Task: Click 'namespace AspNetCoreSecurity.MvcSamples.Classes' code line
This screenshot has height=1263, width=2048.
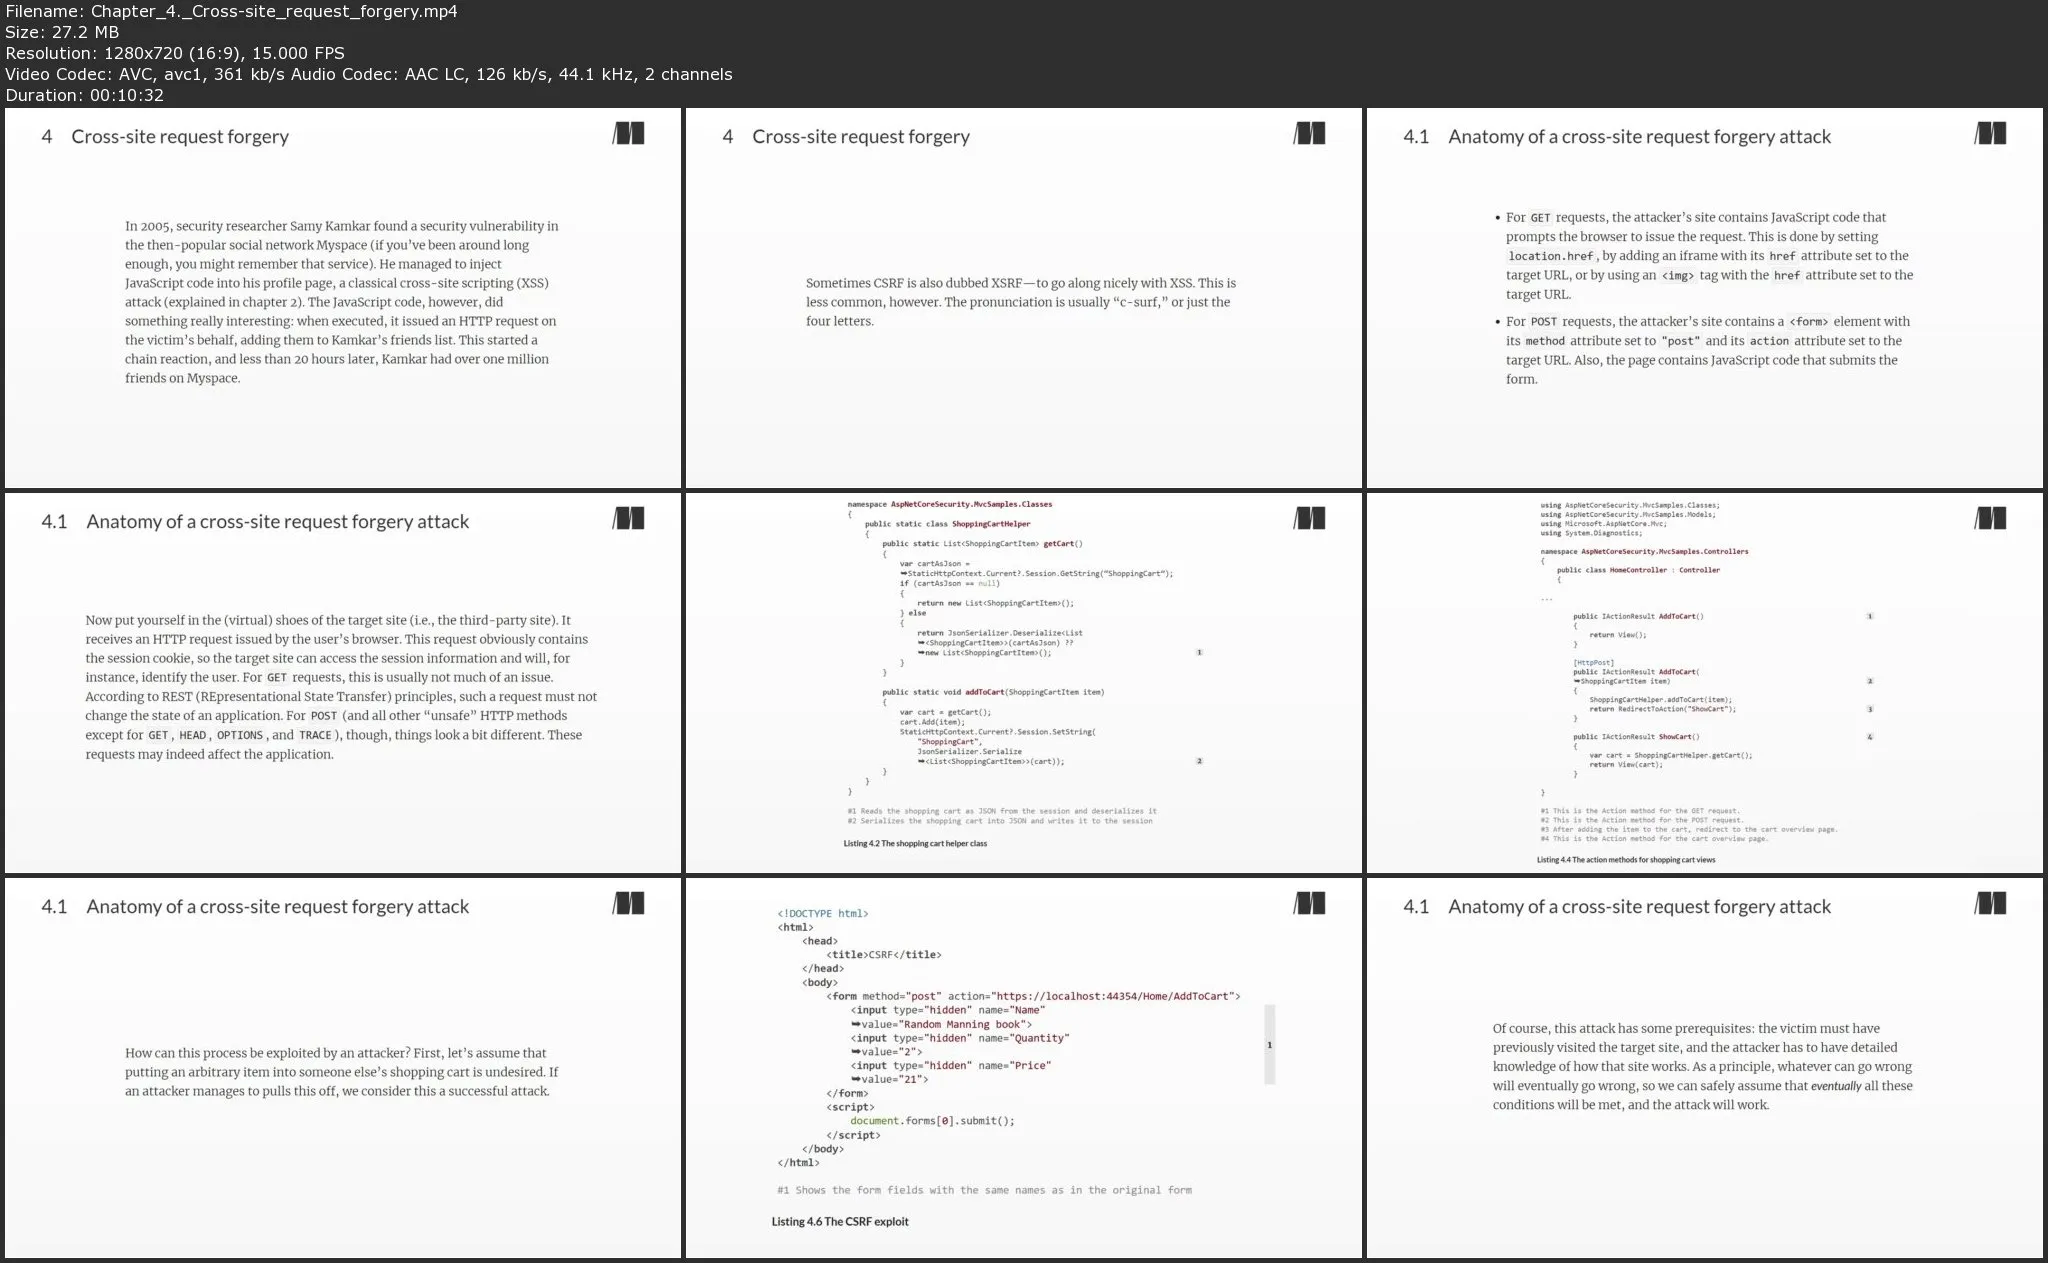Action: click(950, 504)
